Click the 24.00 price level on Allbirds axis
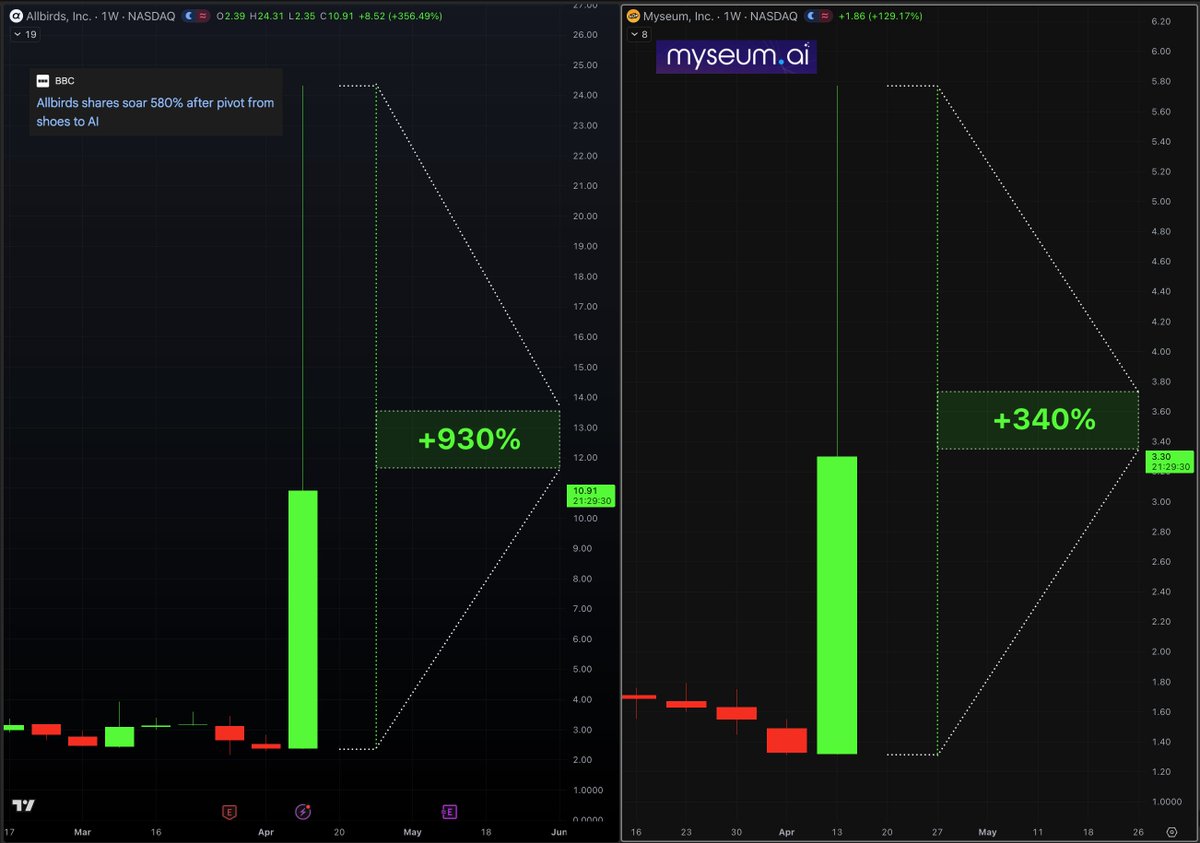The width and height of the screenshot is (1200, 843). (x=583, y=95)
